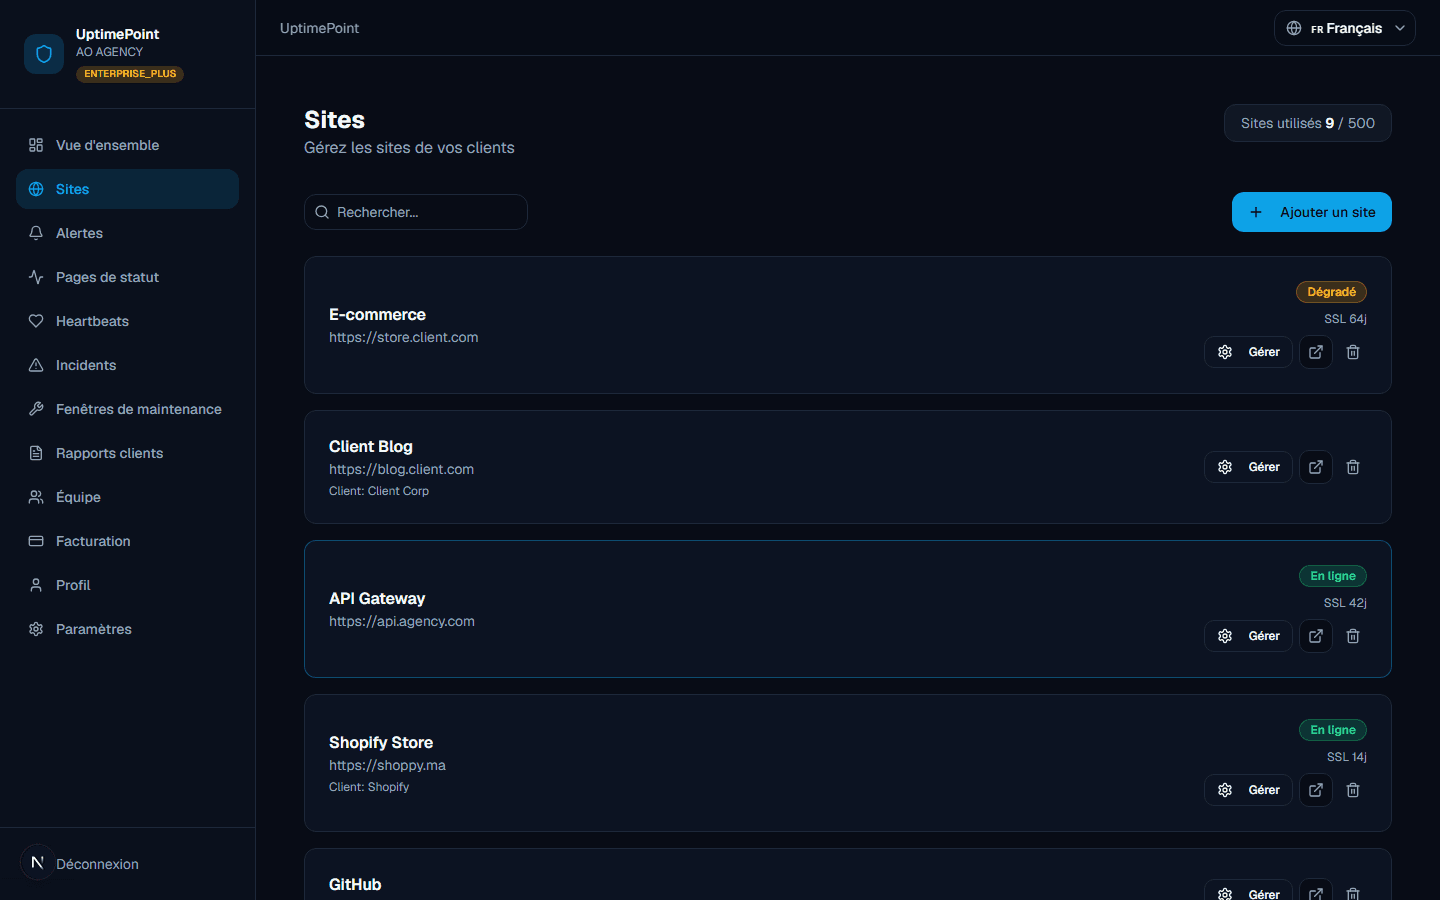Click the UptimePoint shield logo
The height and width of the screenshot is (900, 1440).
click(x=44, y=54)
